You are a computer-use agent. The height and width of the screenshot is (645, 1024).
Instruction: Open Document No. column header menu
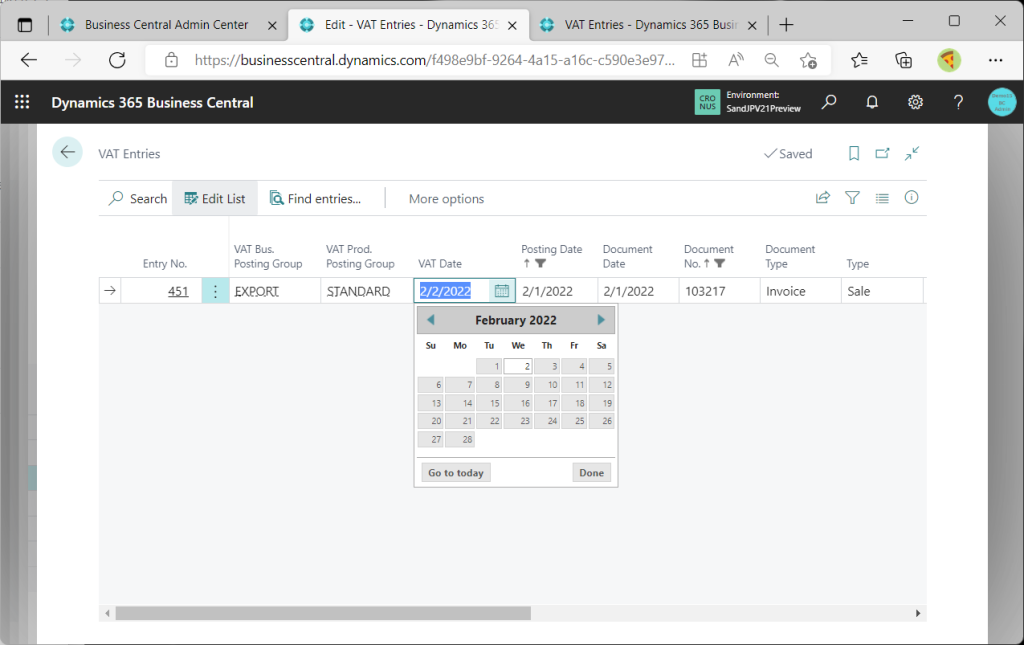click(x=708, y=256)
